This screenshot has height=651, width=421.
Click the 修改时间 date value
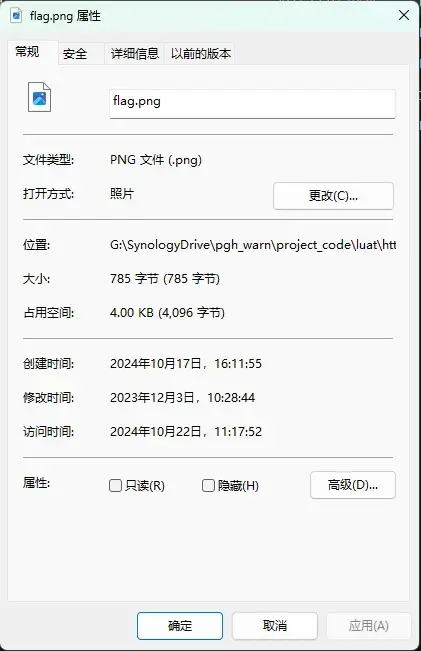point(182,398)
